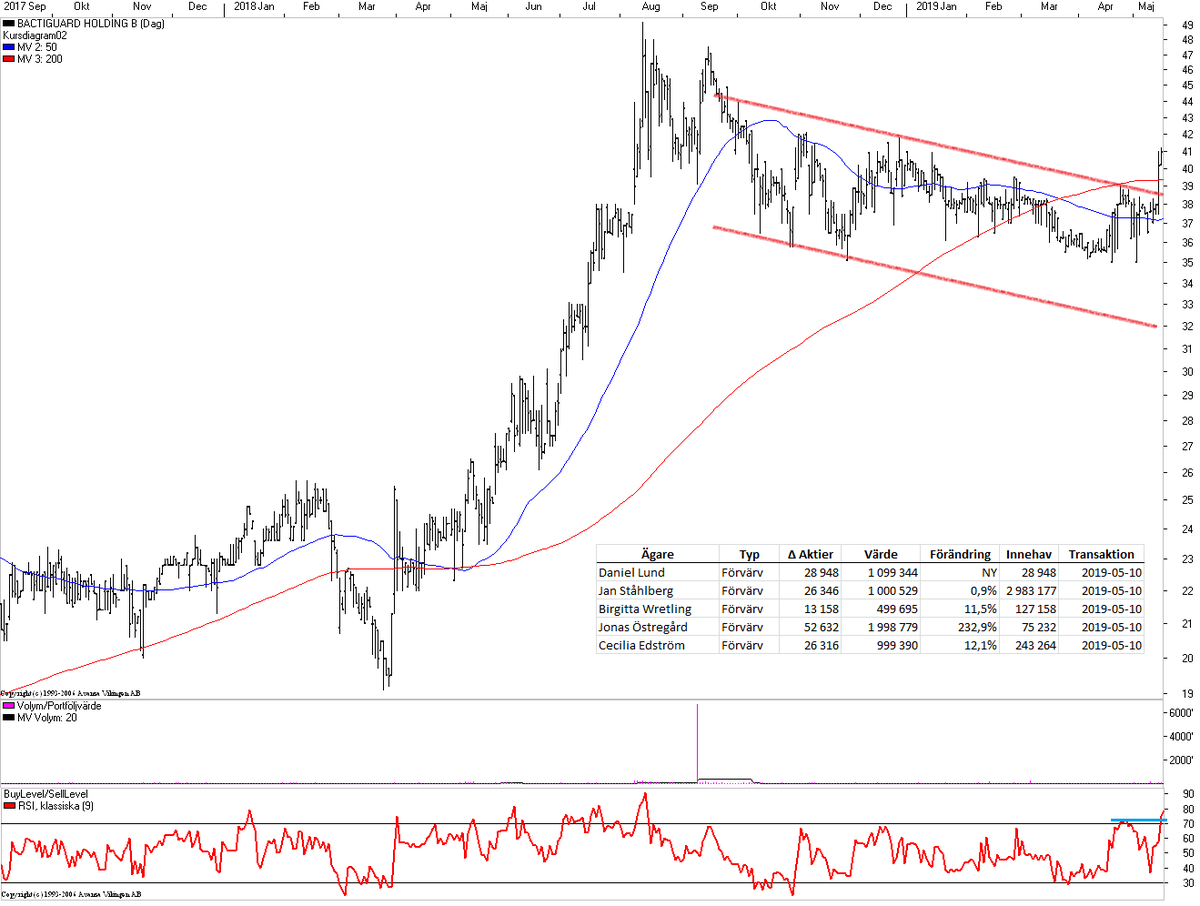
Task: Click the BuyLevel/SellLevel legend label
Action: [x=46, y=792]
